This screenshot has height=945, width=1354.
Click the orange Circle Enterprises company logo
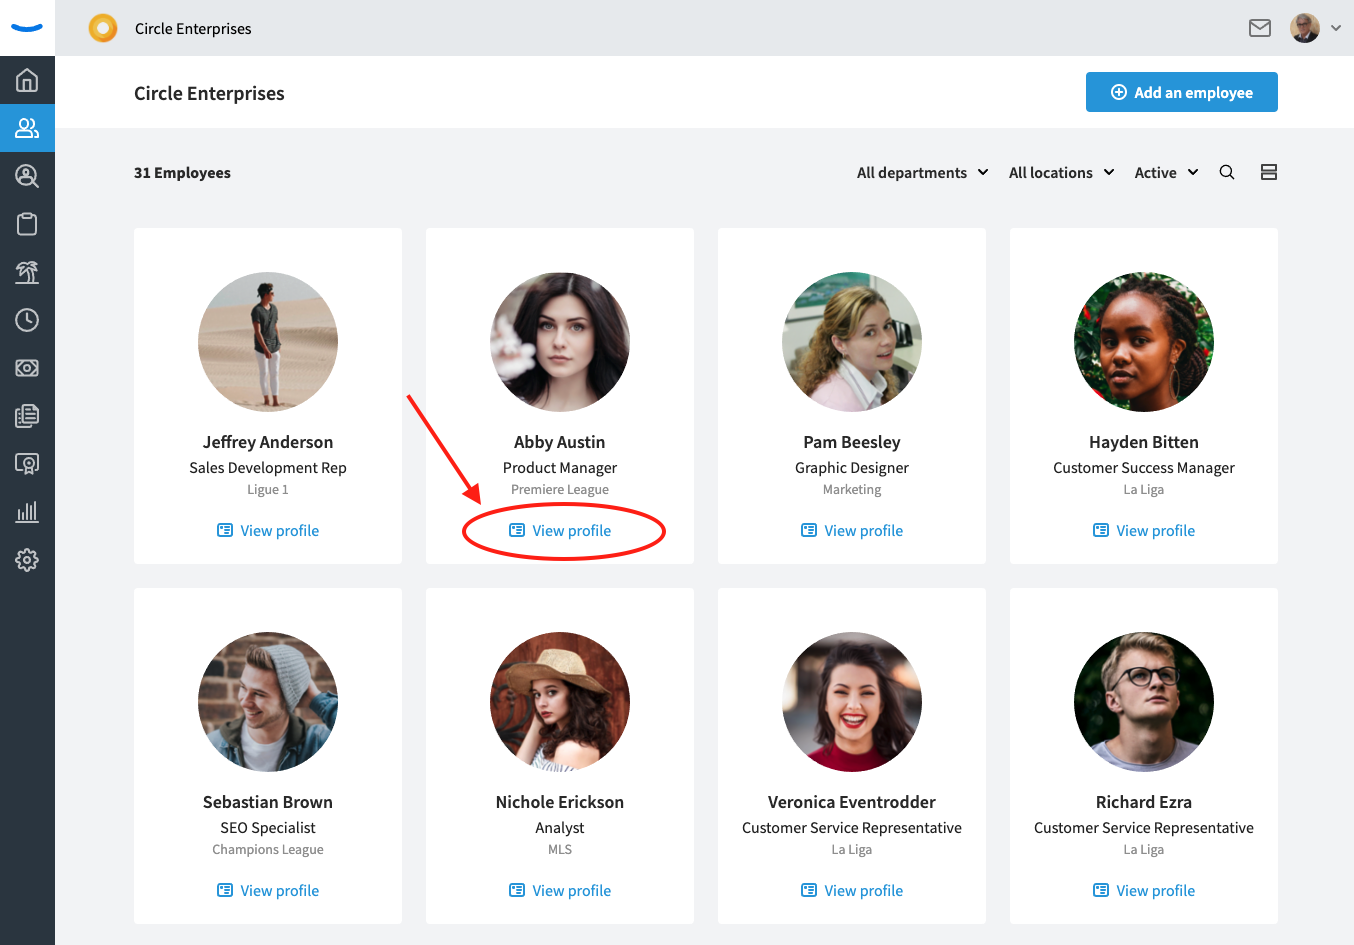[x=103, y=28]
